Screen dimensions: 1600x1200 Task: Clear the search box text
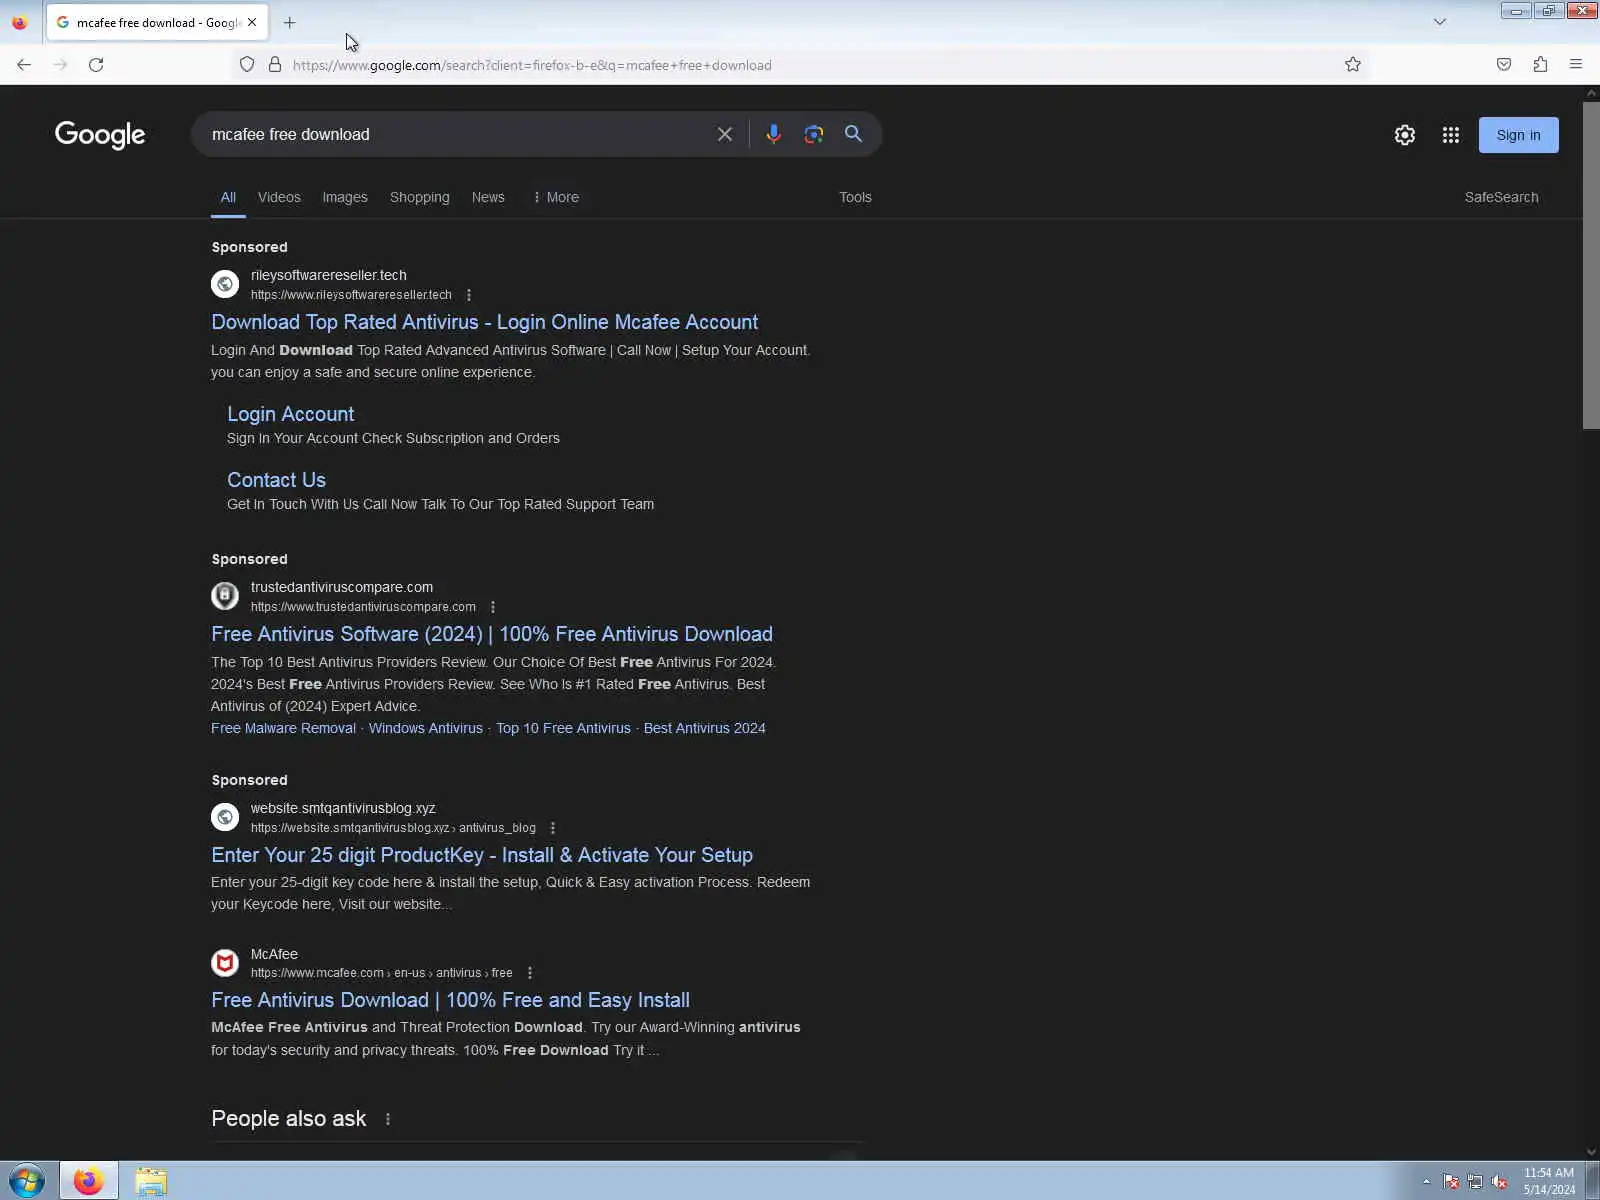[725, 134]
